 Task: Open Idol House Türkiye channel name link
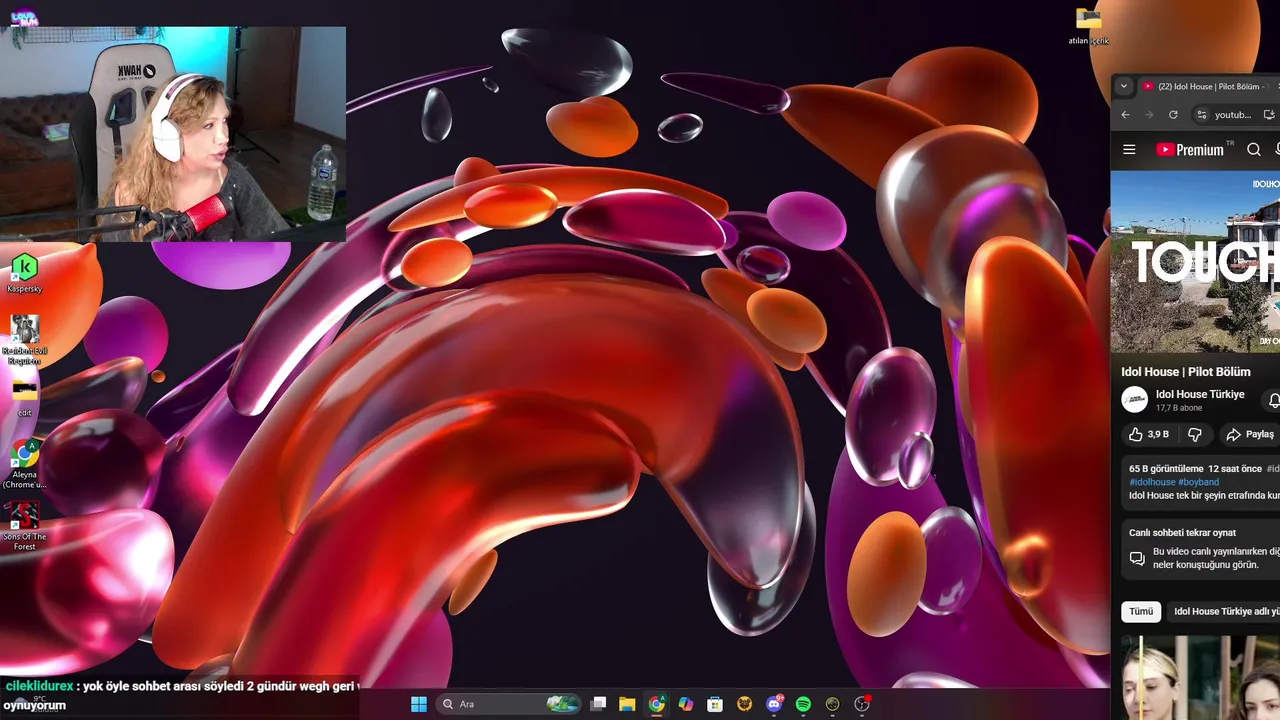pyautogui.click(x=1200, y=394)
